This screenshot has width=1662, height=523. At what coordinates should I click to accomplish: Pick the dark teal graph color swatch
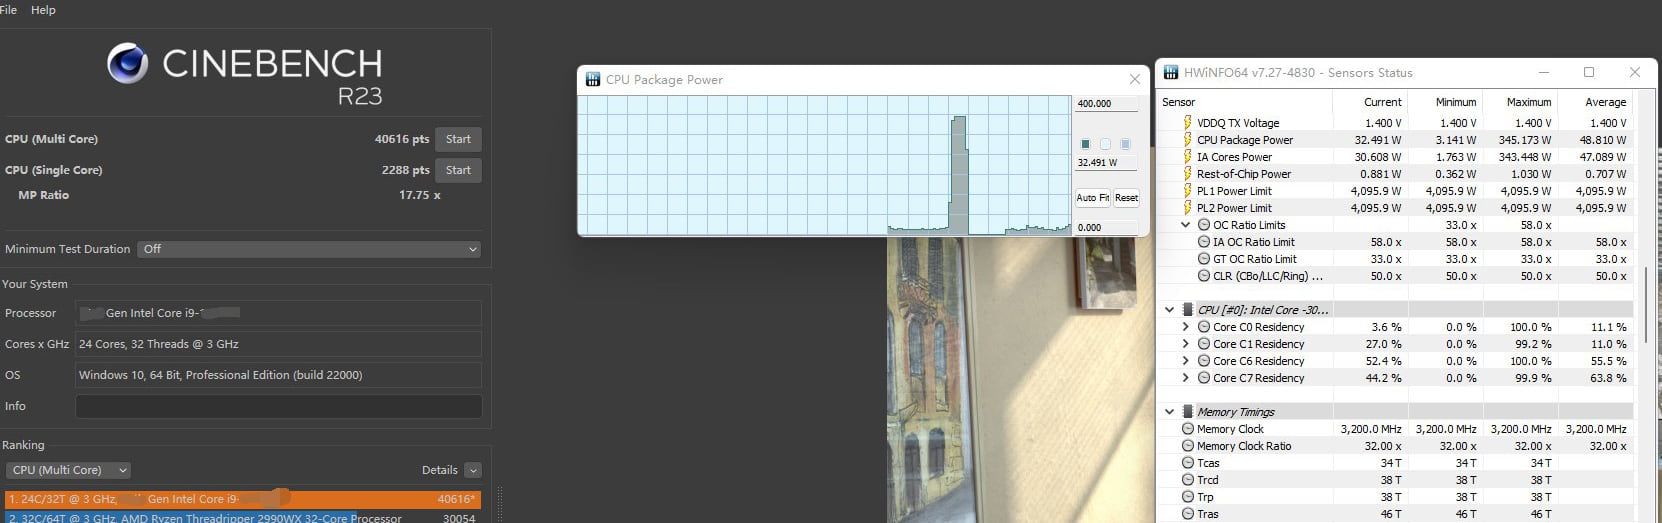(1085, 144)
